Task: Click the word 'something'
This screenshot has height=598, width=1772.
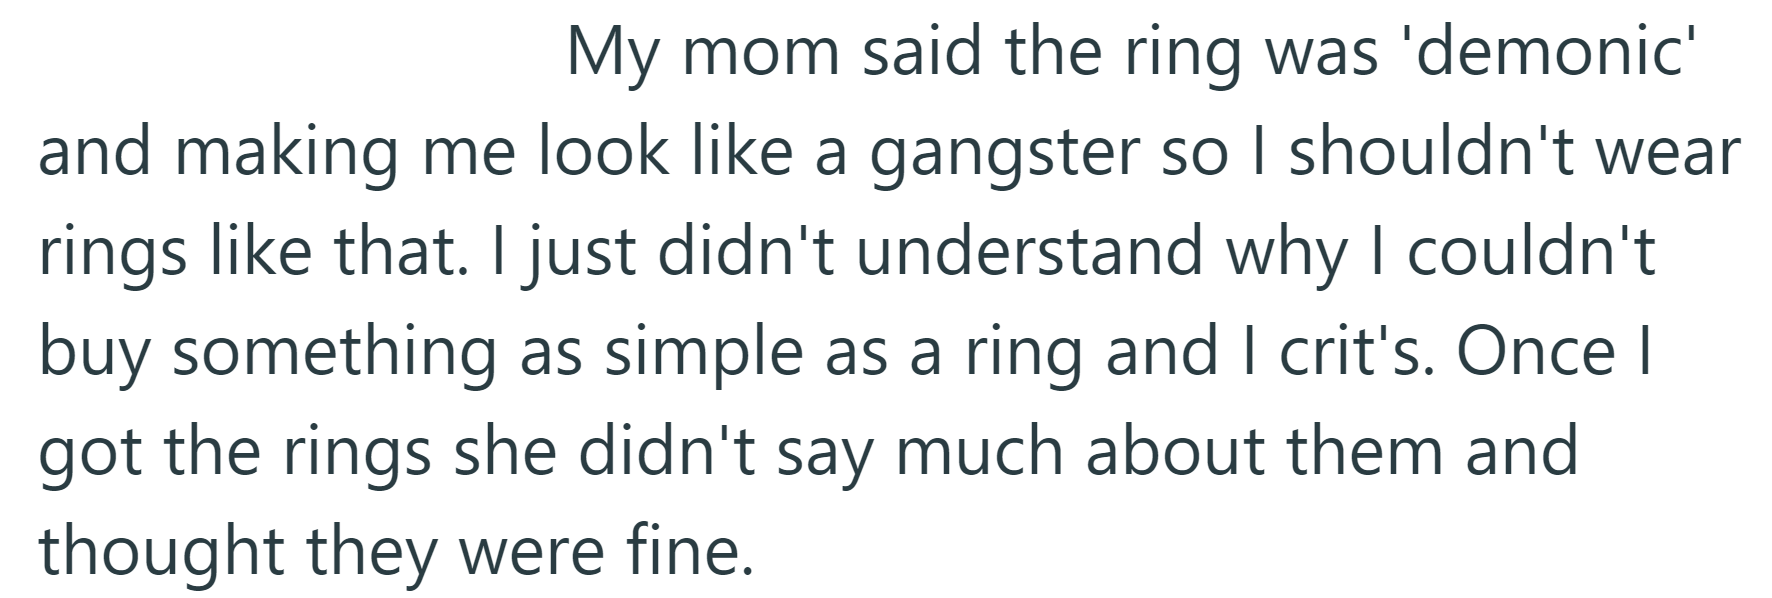Action: point(334,354)
